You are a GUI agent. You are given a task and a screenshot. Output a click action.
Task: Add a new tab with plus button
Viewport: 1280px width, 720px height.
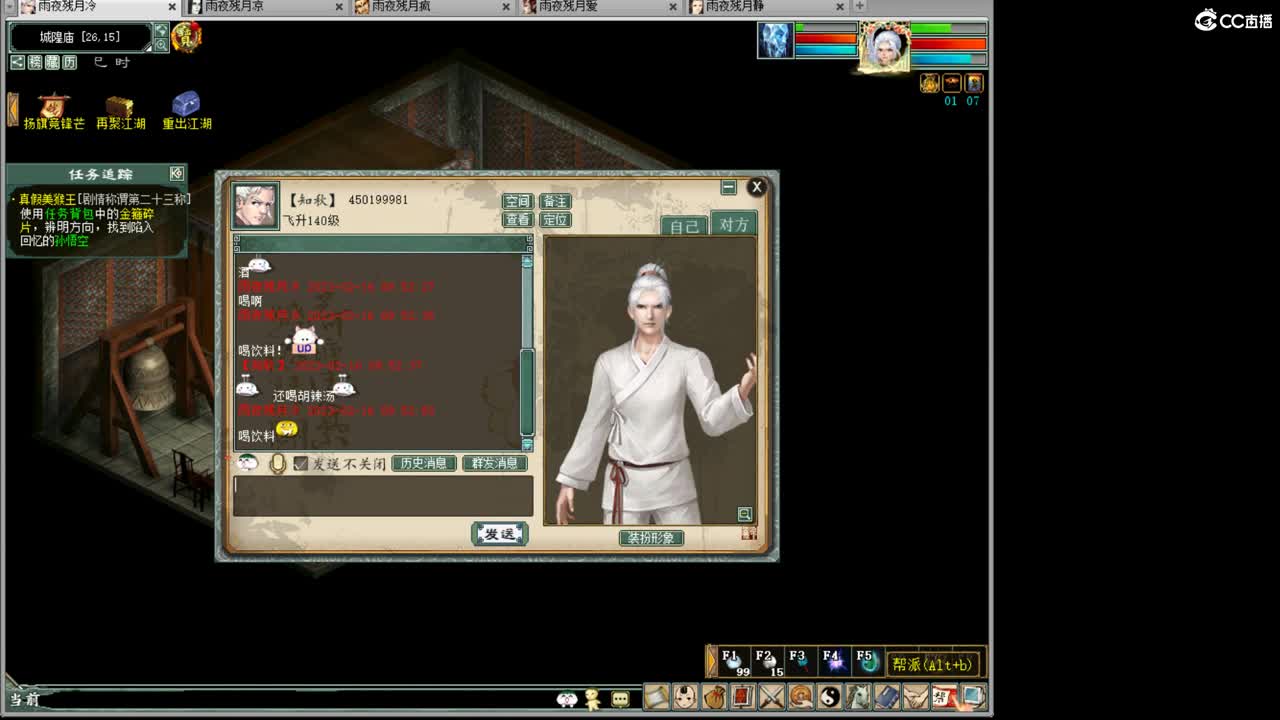click(x=859, y=6)
